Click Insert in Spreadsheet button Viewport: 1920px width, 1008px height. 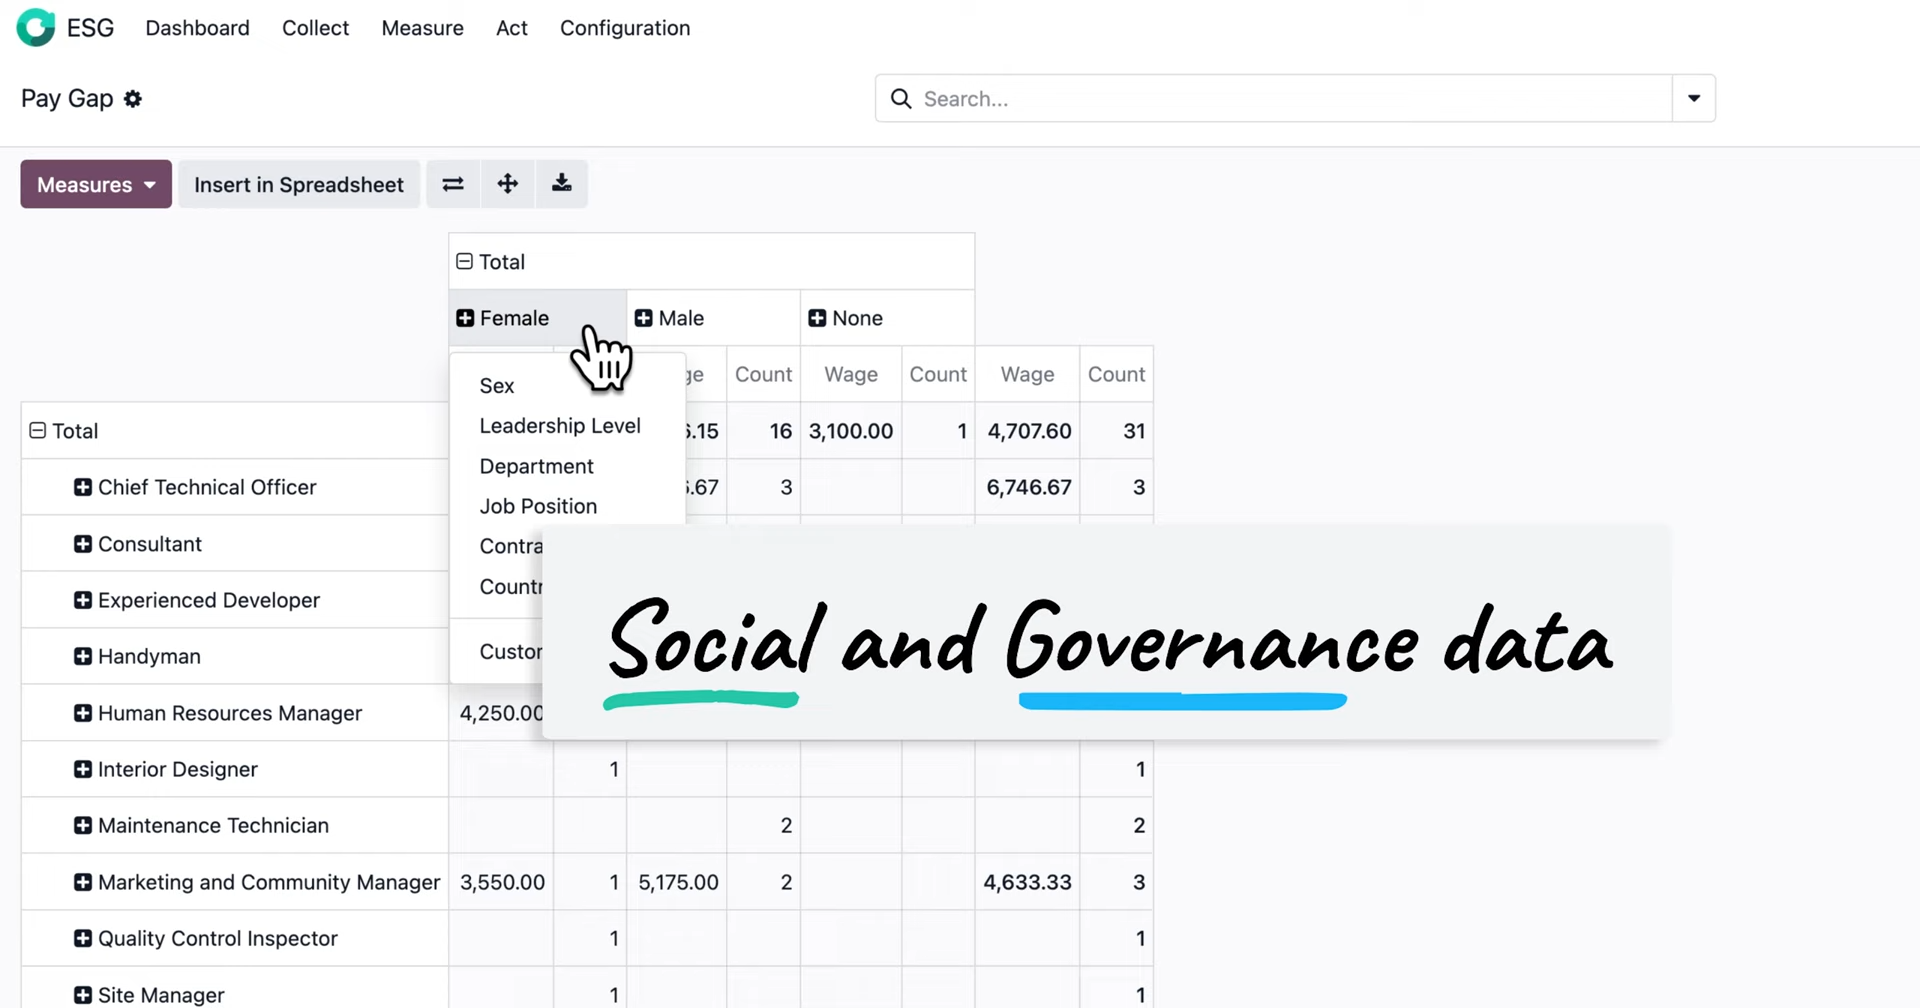(x=299, y=184)
